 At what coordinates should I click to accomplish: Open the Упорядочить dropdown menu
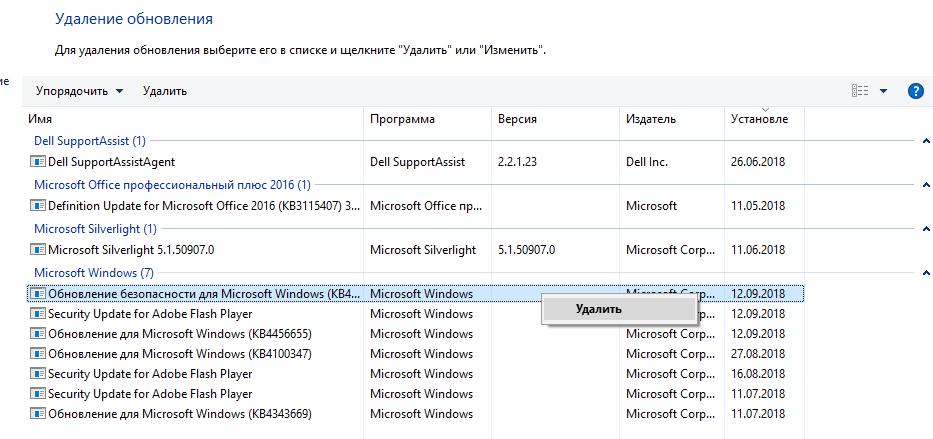click(79, 91)
